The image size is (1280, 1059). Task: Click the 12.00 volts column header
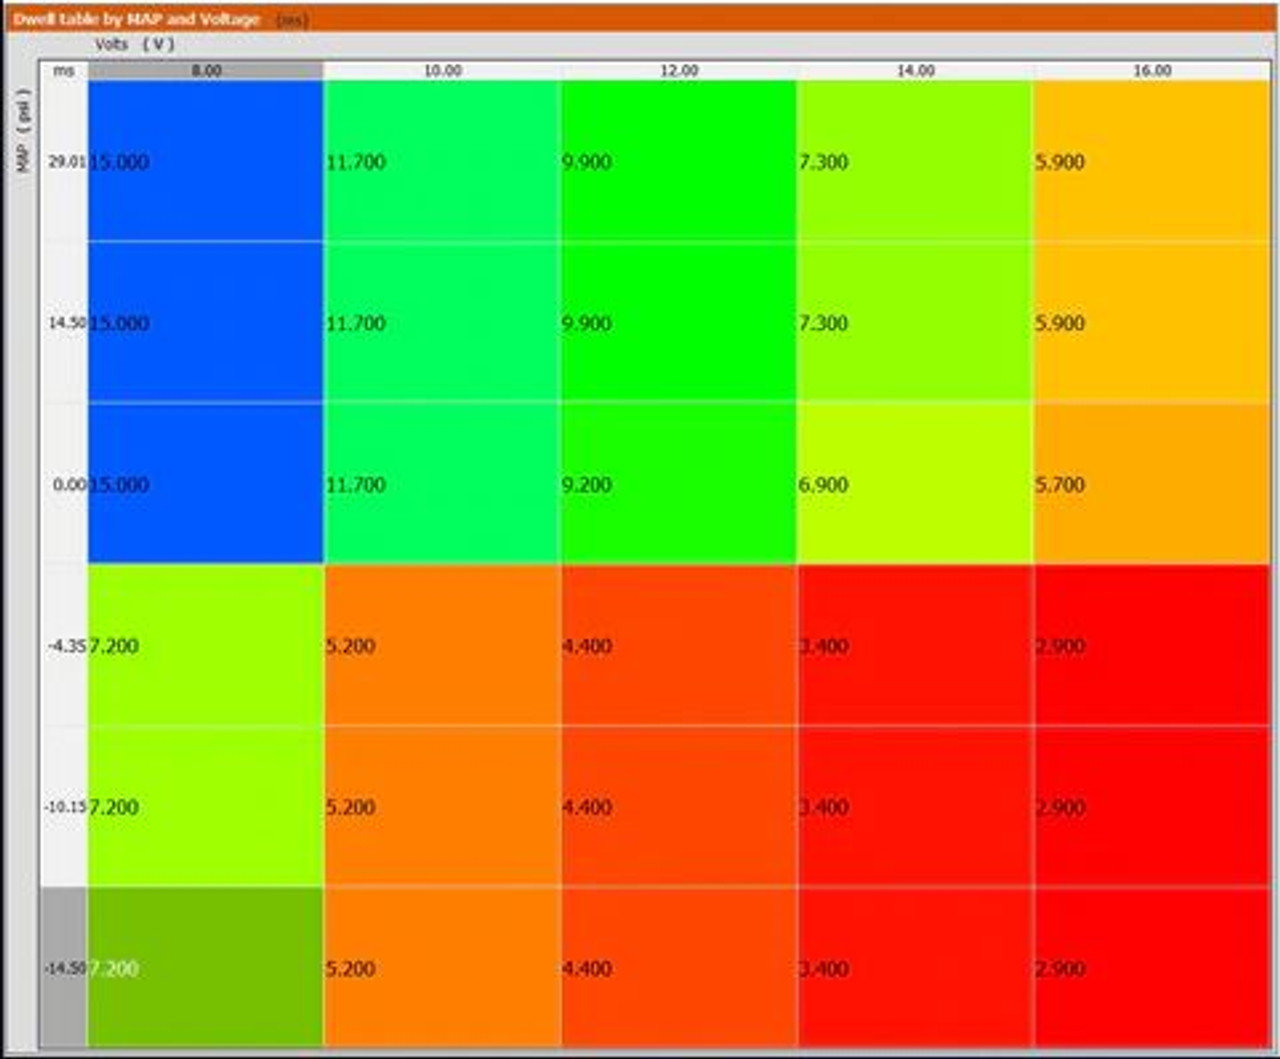tap(679, 70)
